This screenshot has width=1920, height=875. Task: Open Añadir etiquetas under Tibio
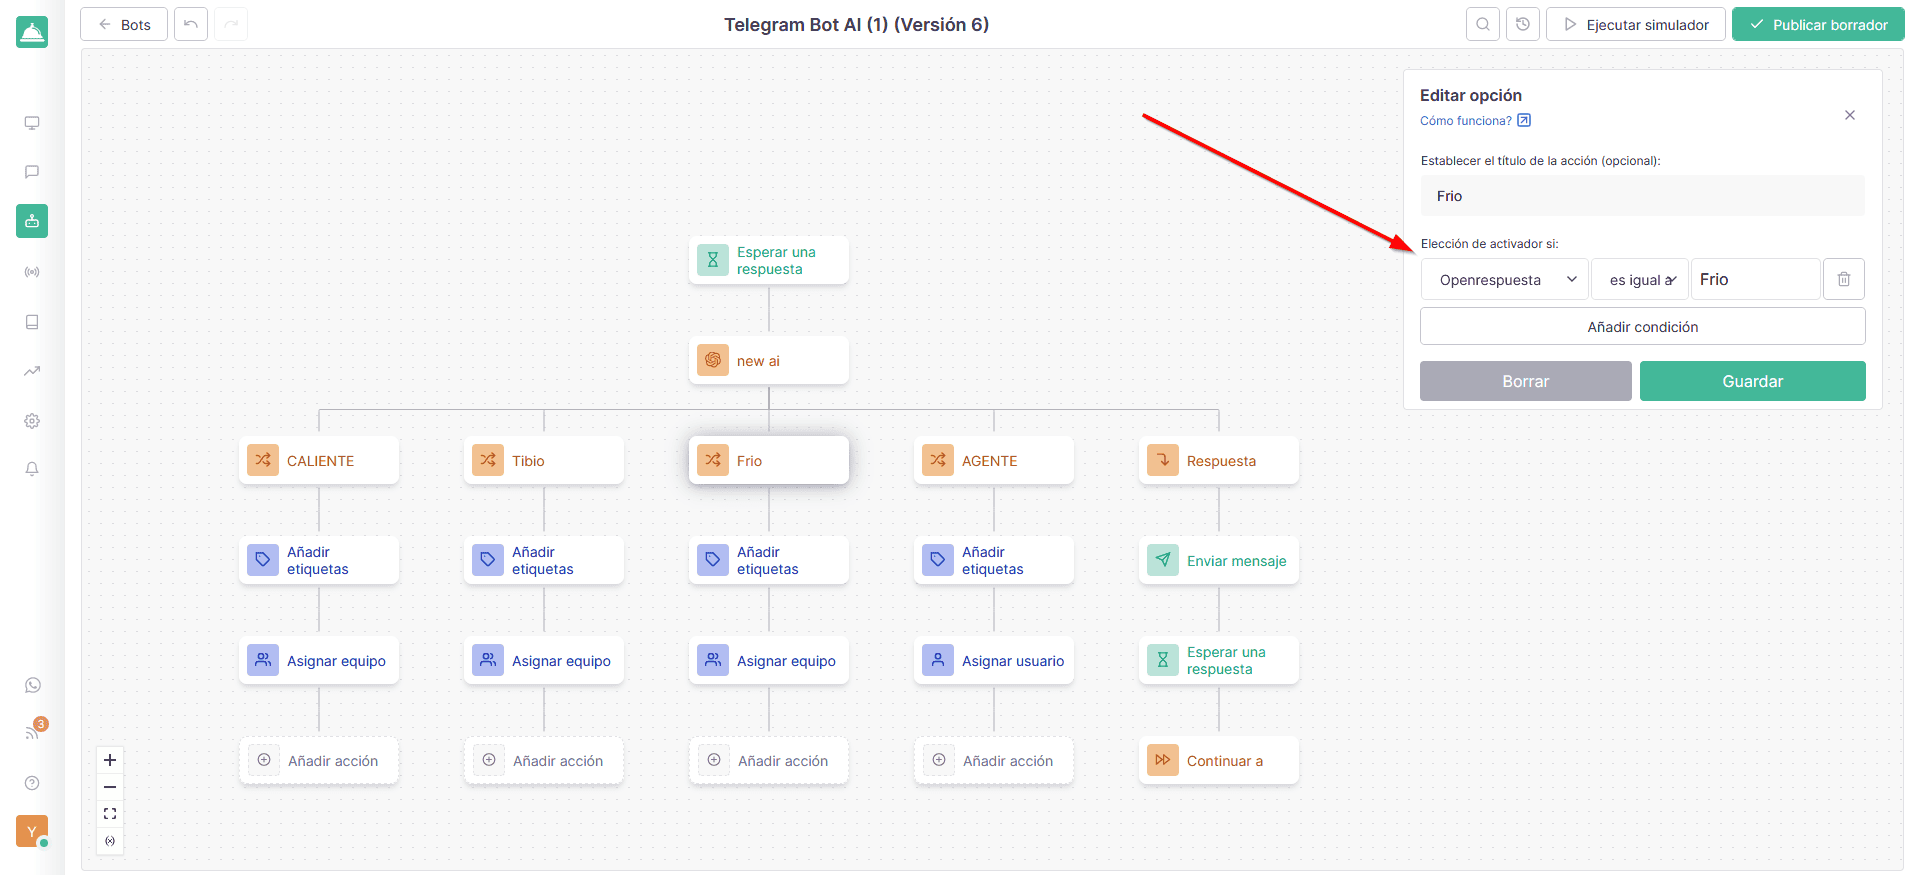[544, 560]
